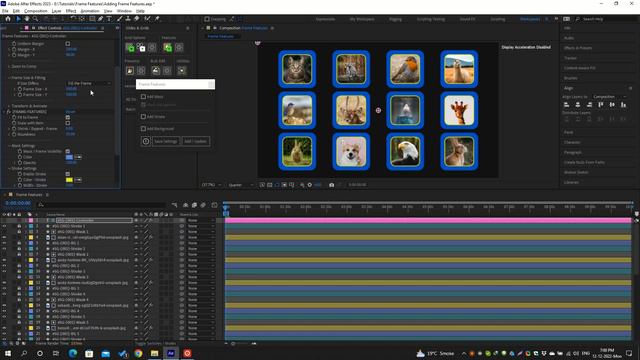Select the Hand tool

point(27,19)
